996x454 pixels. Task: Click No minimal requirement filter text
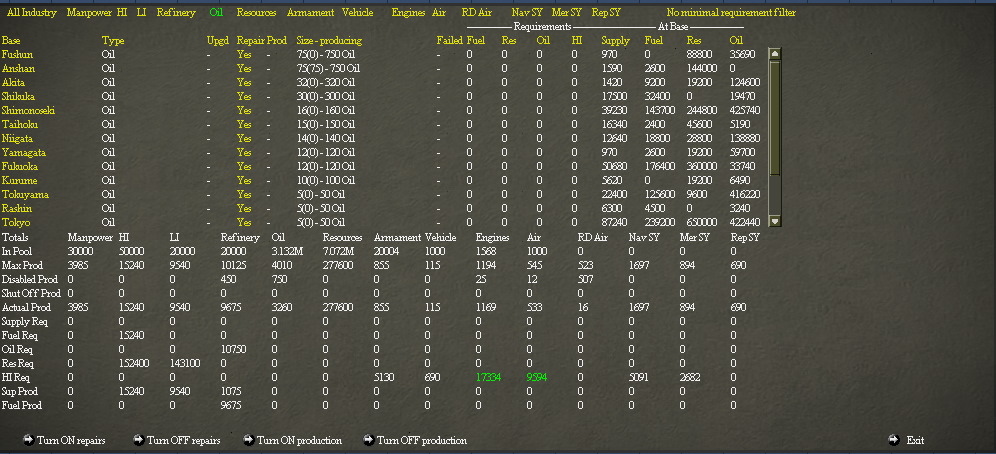pos(730,12)
